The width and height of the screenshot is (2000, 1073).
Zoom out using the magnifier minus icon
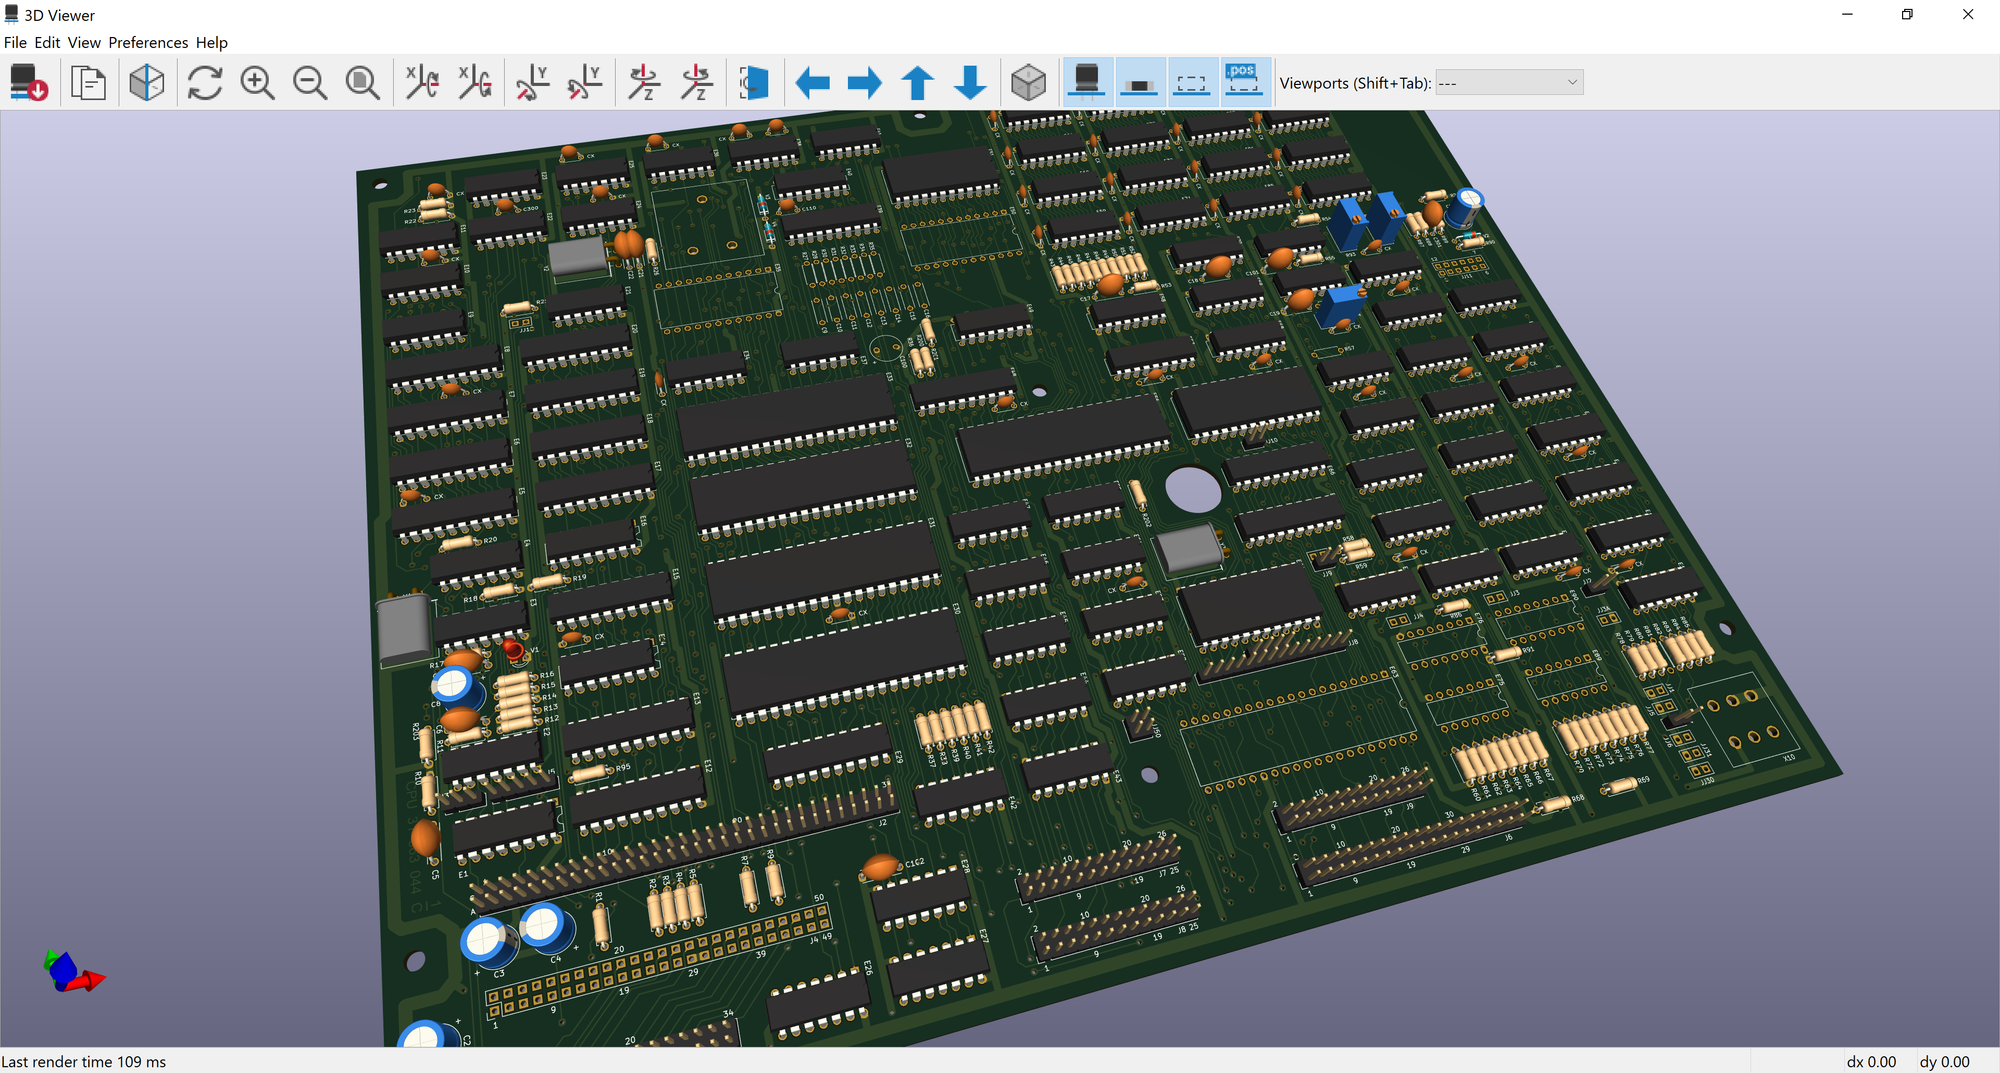310,83
